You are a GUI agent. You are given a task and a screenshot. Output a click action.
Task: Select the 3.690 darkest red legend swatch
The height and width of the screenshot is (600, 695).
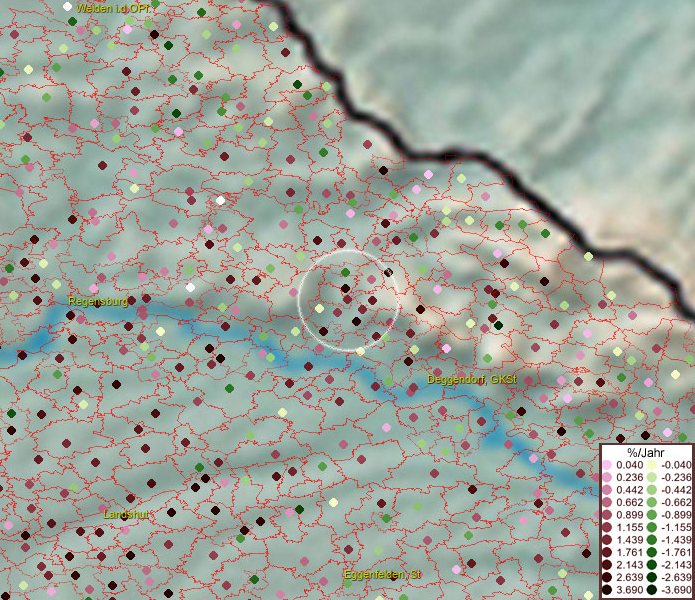[607, 590]
